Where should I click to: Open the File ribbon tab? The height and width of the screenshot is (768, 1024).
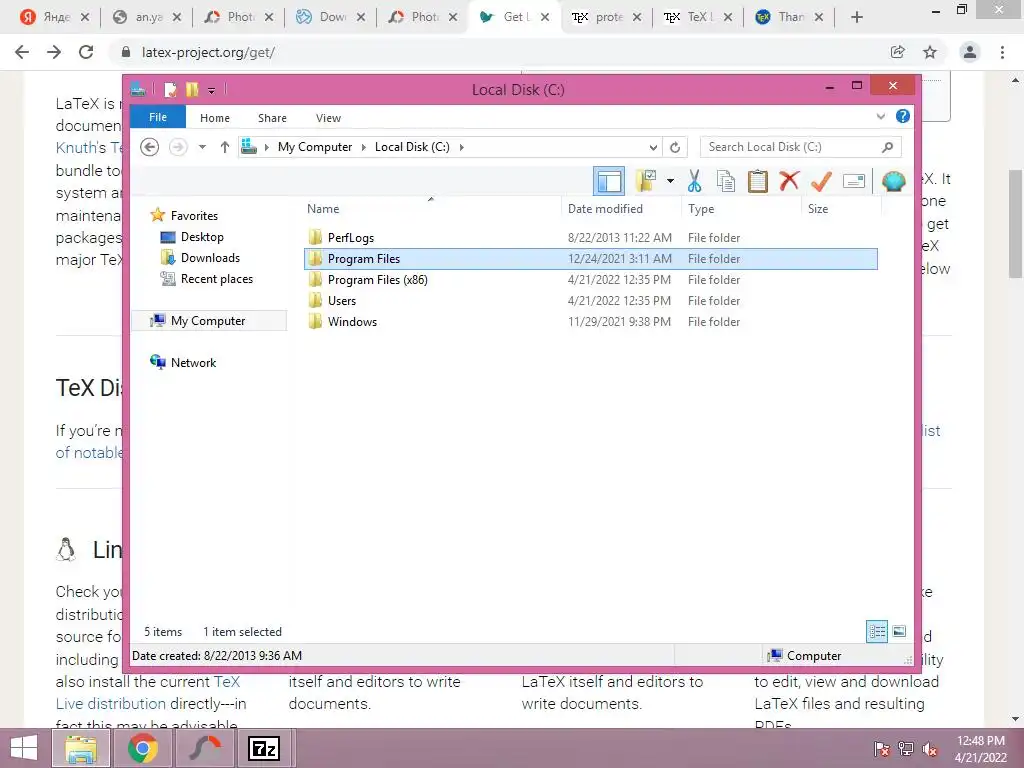pos(158,117)
